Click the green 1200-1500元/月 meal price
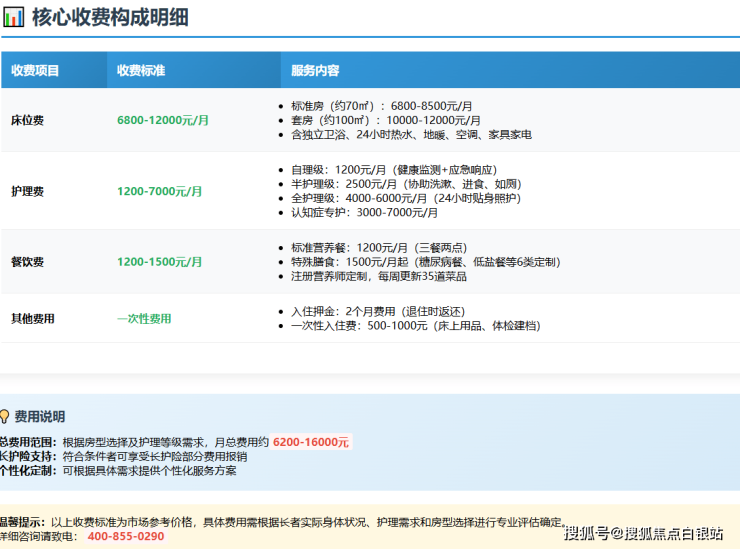The image size is (740, 549). point(160,262)
